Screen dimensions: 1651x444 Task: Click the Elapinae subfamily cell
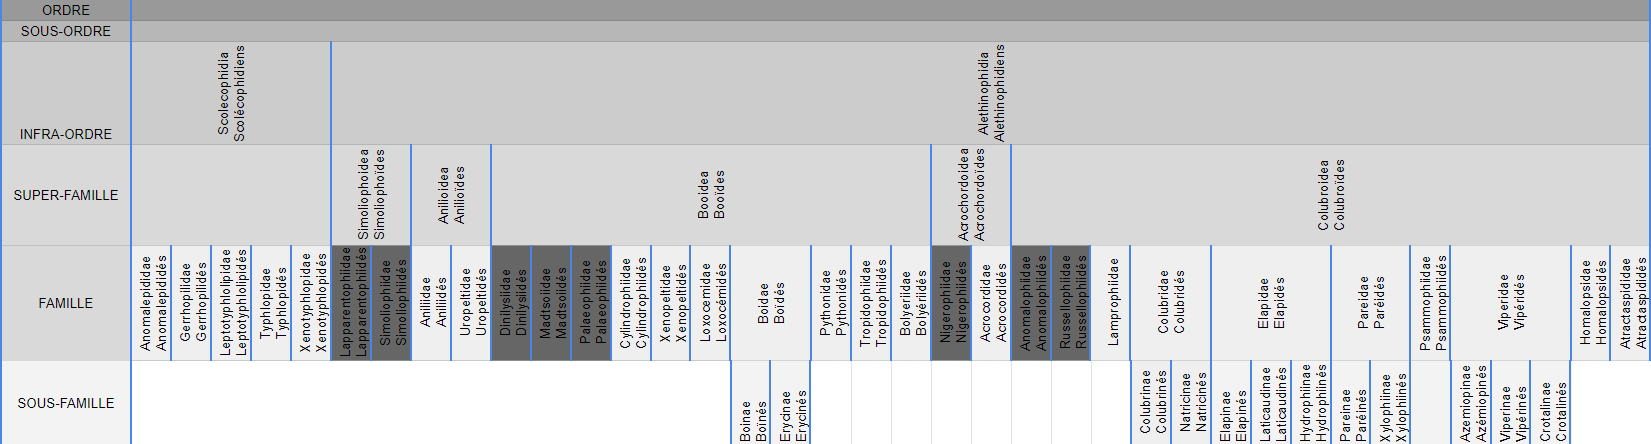point(1231,403)
